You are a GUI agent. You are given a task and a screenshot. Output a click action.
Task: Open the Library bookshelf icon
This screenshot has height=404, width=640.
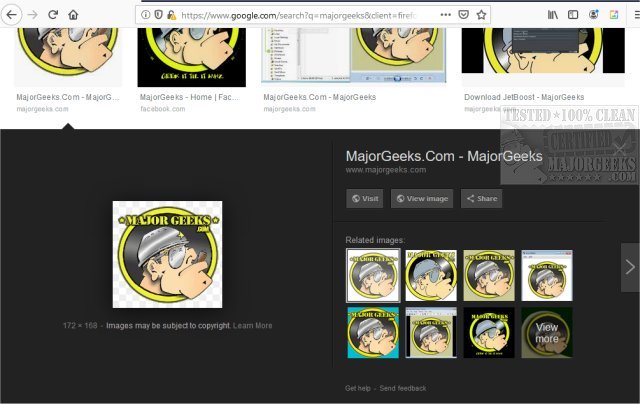click(x=553, y=15)
